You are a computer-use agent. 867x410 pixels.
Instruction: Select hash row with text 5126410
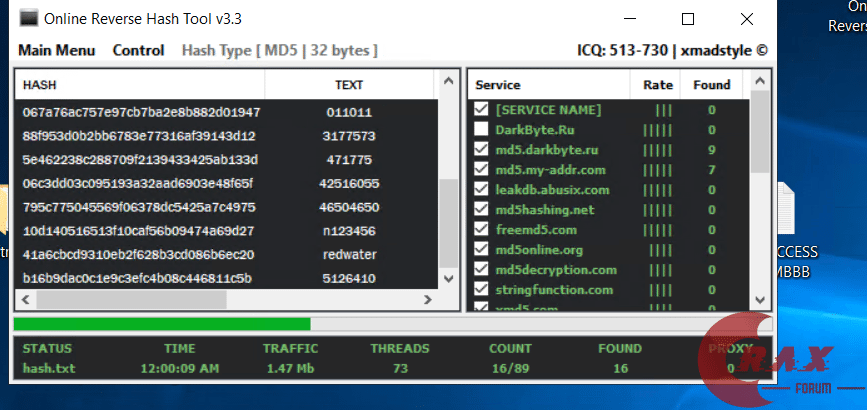[x=227, y=278]
